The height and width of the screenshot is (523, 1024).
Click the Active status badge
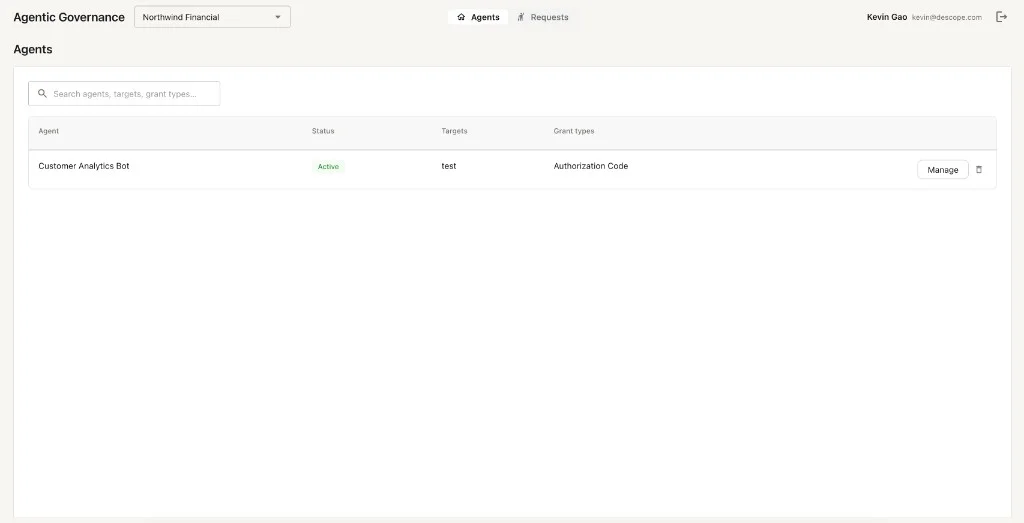pyautogui.click(x=328, y=166)
